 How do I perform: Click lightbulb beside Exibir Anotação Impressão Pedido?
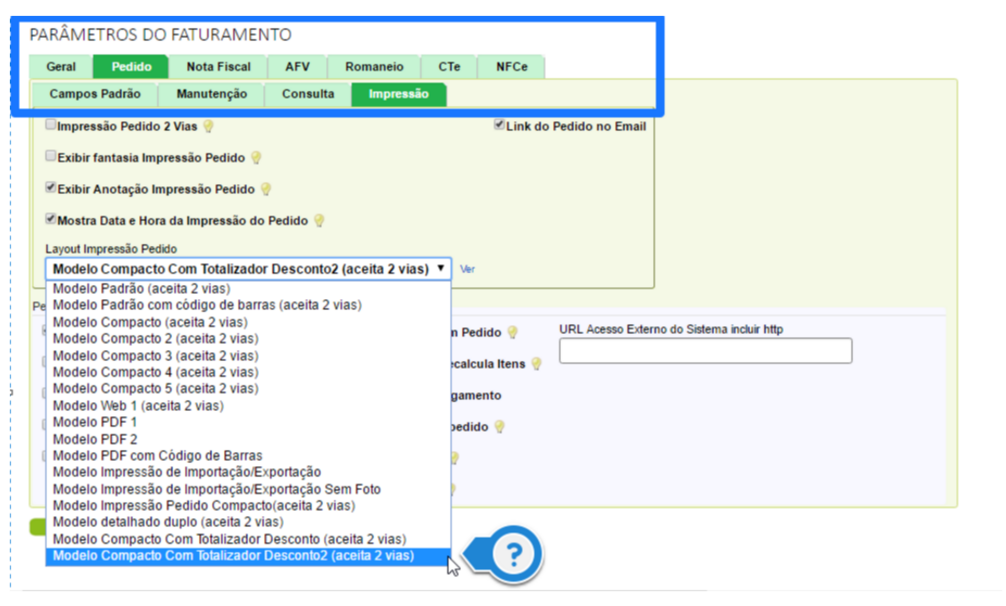point(265,189)
